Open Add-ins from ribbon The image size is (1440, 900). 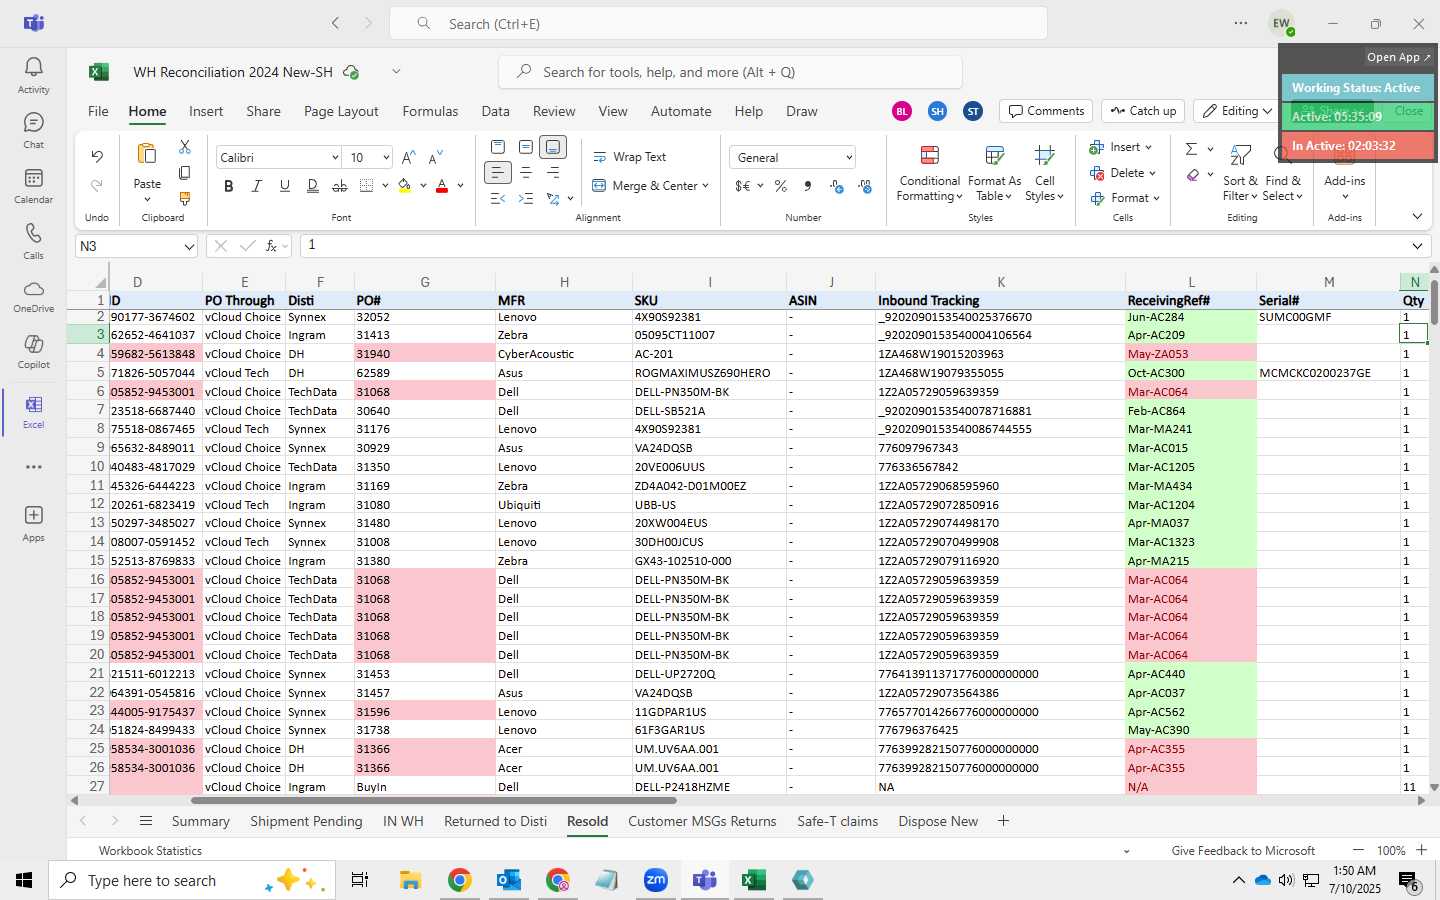[1344, 172]
